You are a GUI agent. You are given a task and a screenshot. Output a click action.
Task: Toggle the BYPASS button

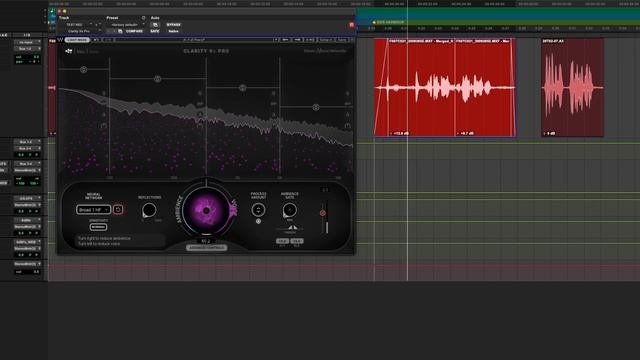173,25
